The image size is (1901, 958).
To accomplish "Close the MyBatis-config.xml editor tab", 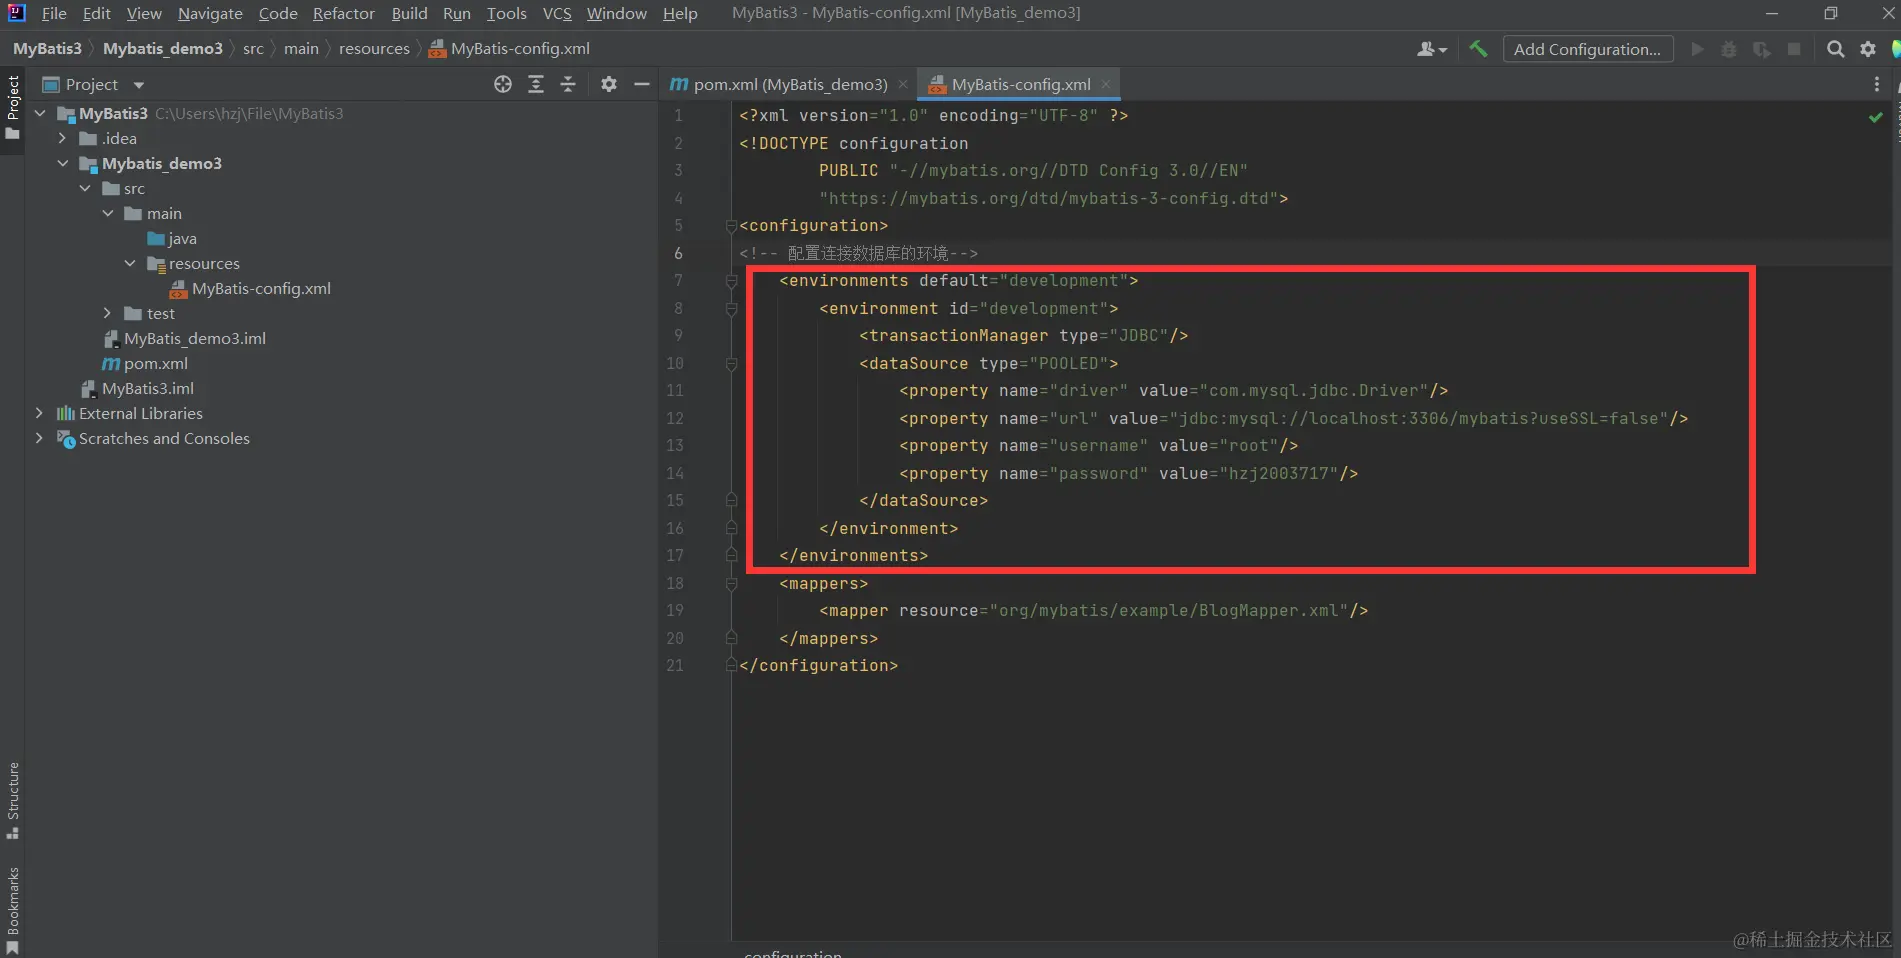I will (x=1105, y=85).
